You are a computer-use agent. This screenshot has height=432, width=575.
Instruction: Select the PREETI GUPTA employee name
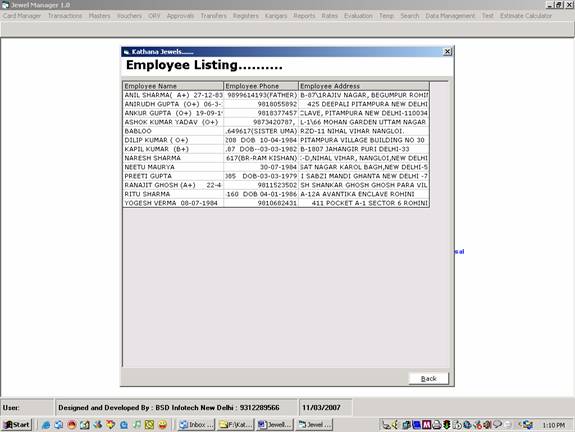173,176
